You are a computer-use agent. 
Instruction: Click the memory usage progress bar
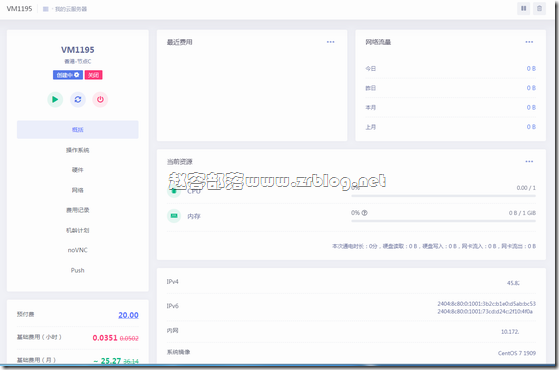click(443, 221)
